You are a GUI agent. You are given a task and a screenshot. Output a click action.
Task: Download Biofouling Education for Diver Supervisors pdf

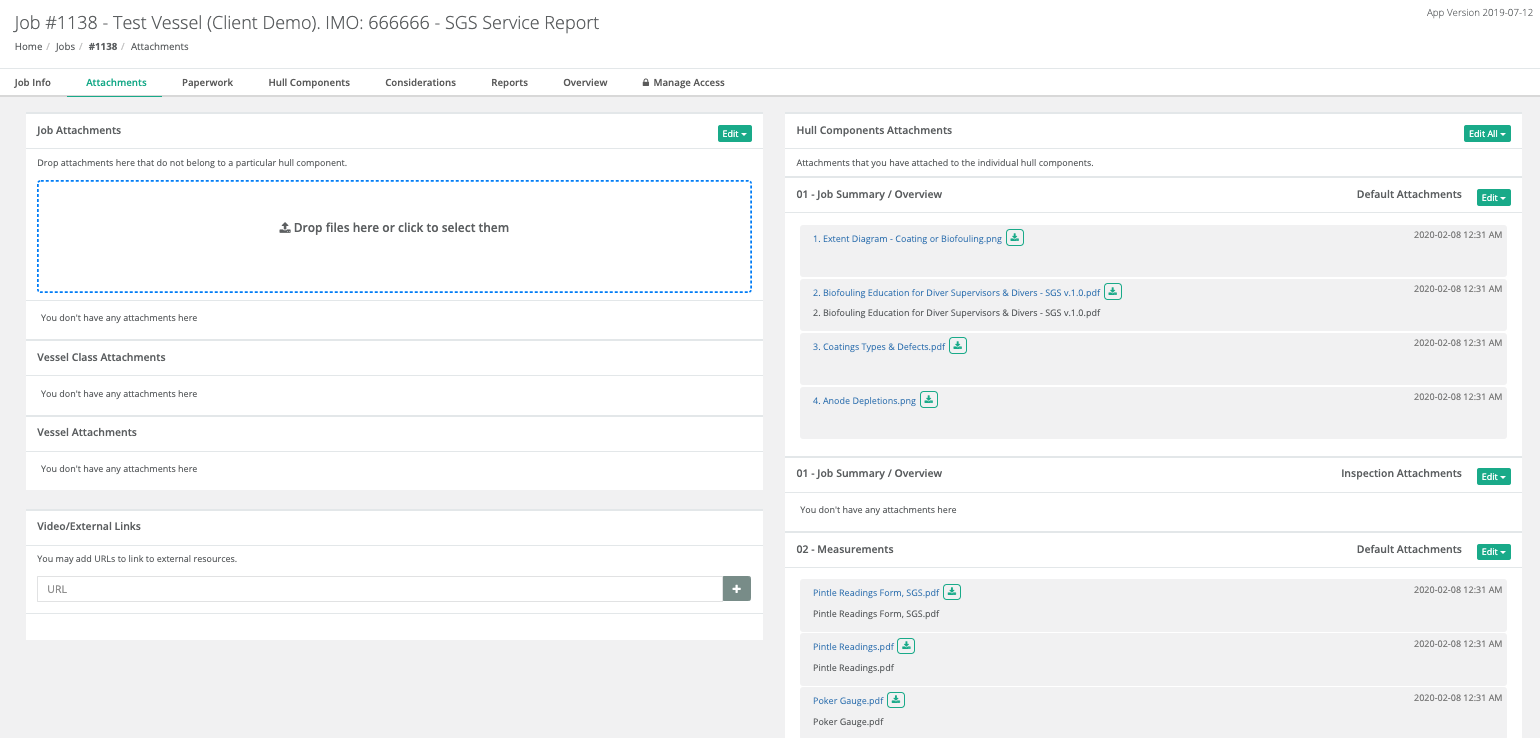[1113, 292]
